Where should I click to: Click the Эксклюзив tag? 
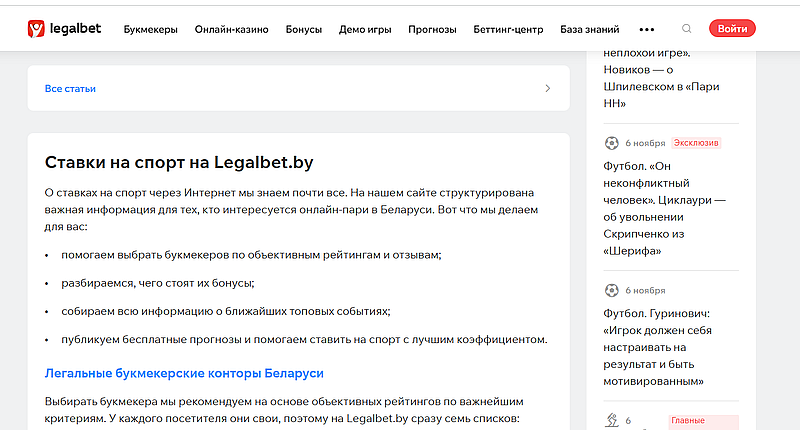[x=696, y=143]
